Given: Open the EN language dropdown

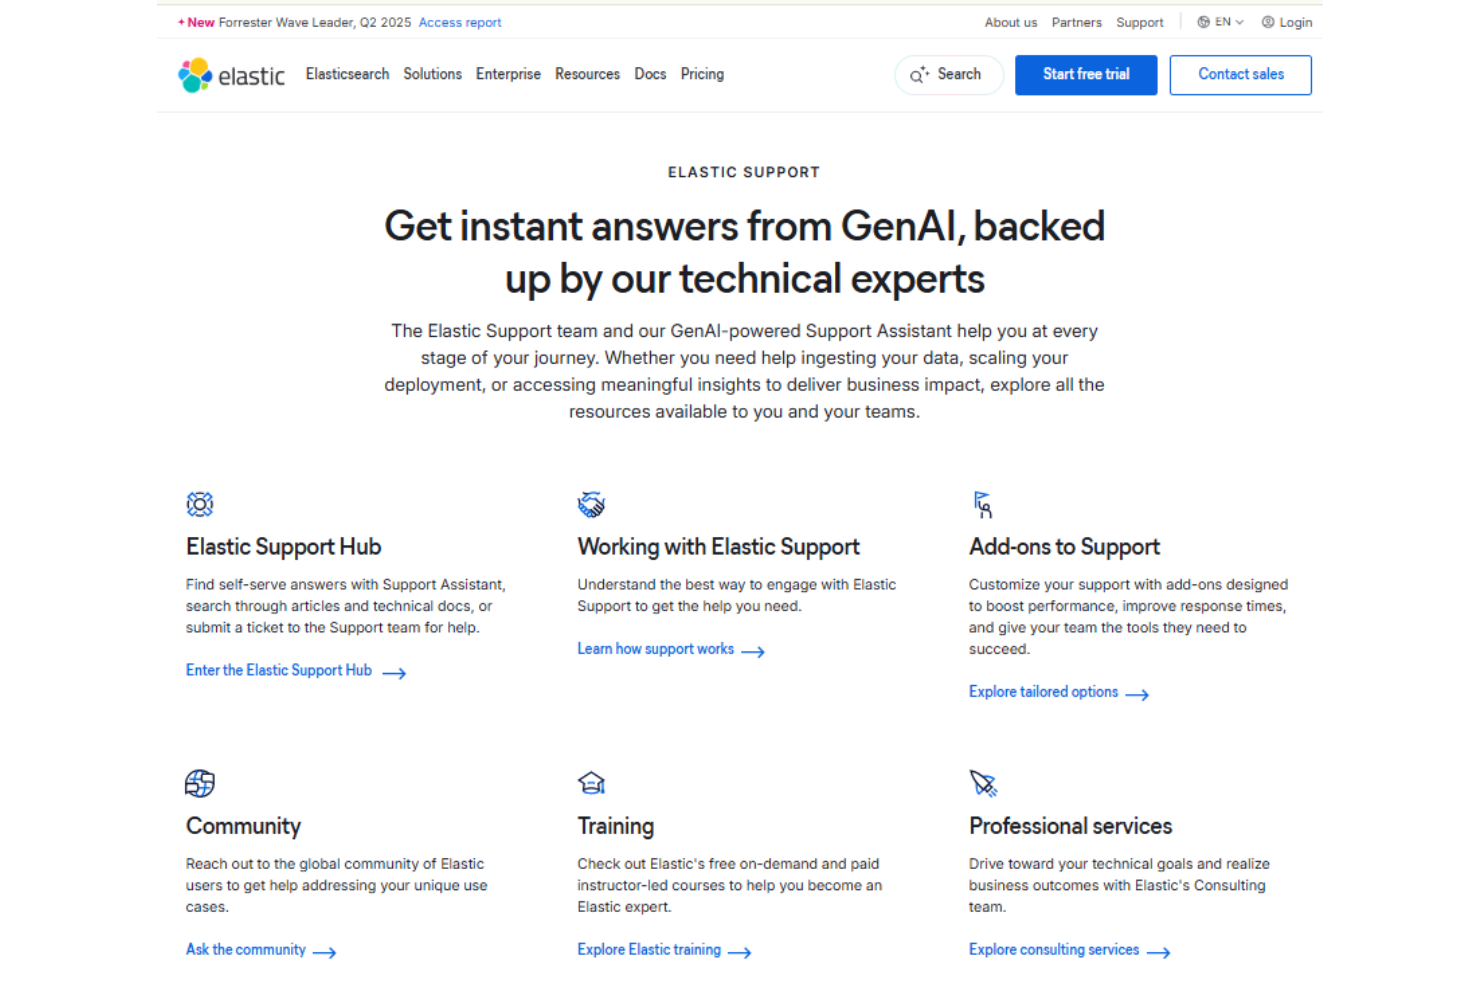Looking at the screenshot, I should (x=1221, y=22).
